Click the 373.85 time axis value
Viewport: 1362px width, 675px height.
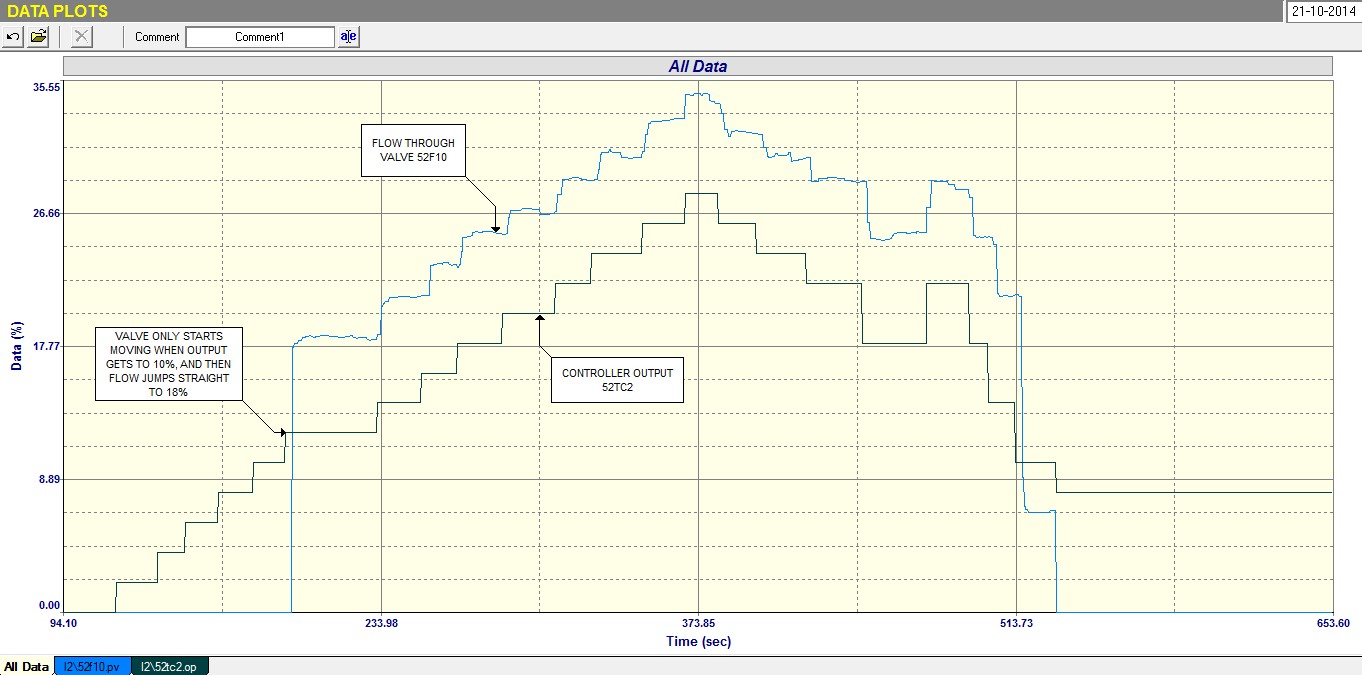(698, 623)
